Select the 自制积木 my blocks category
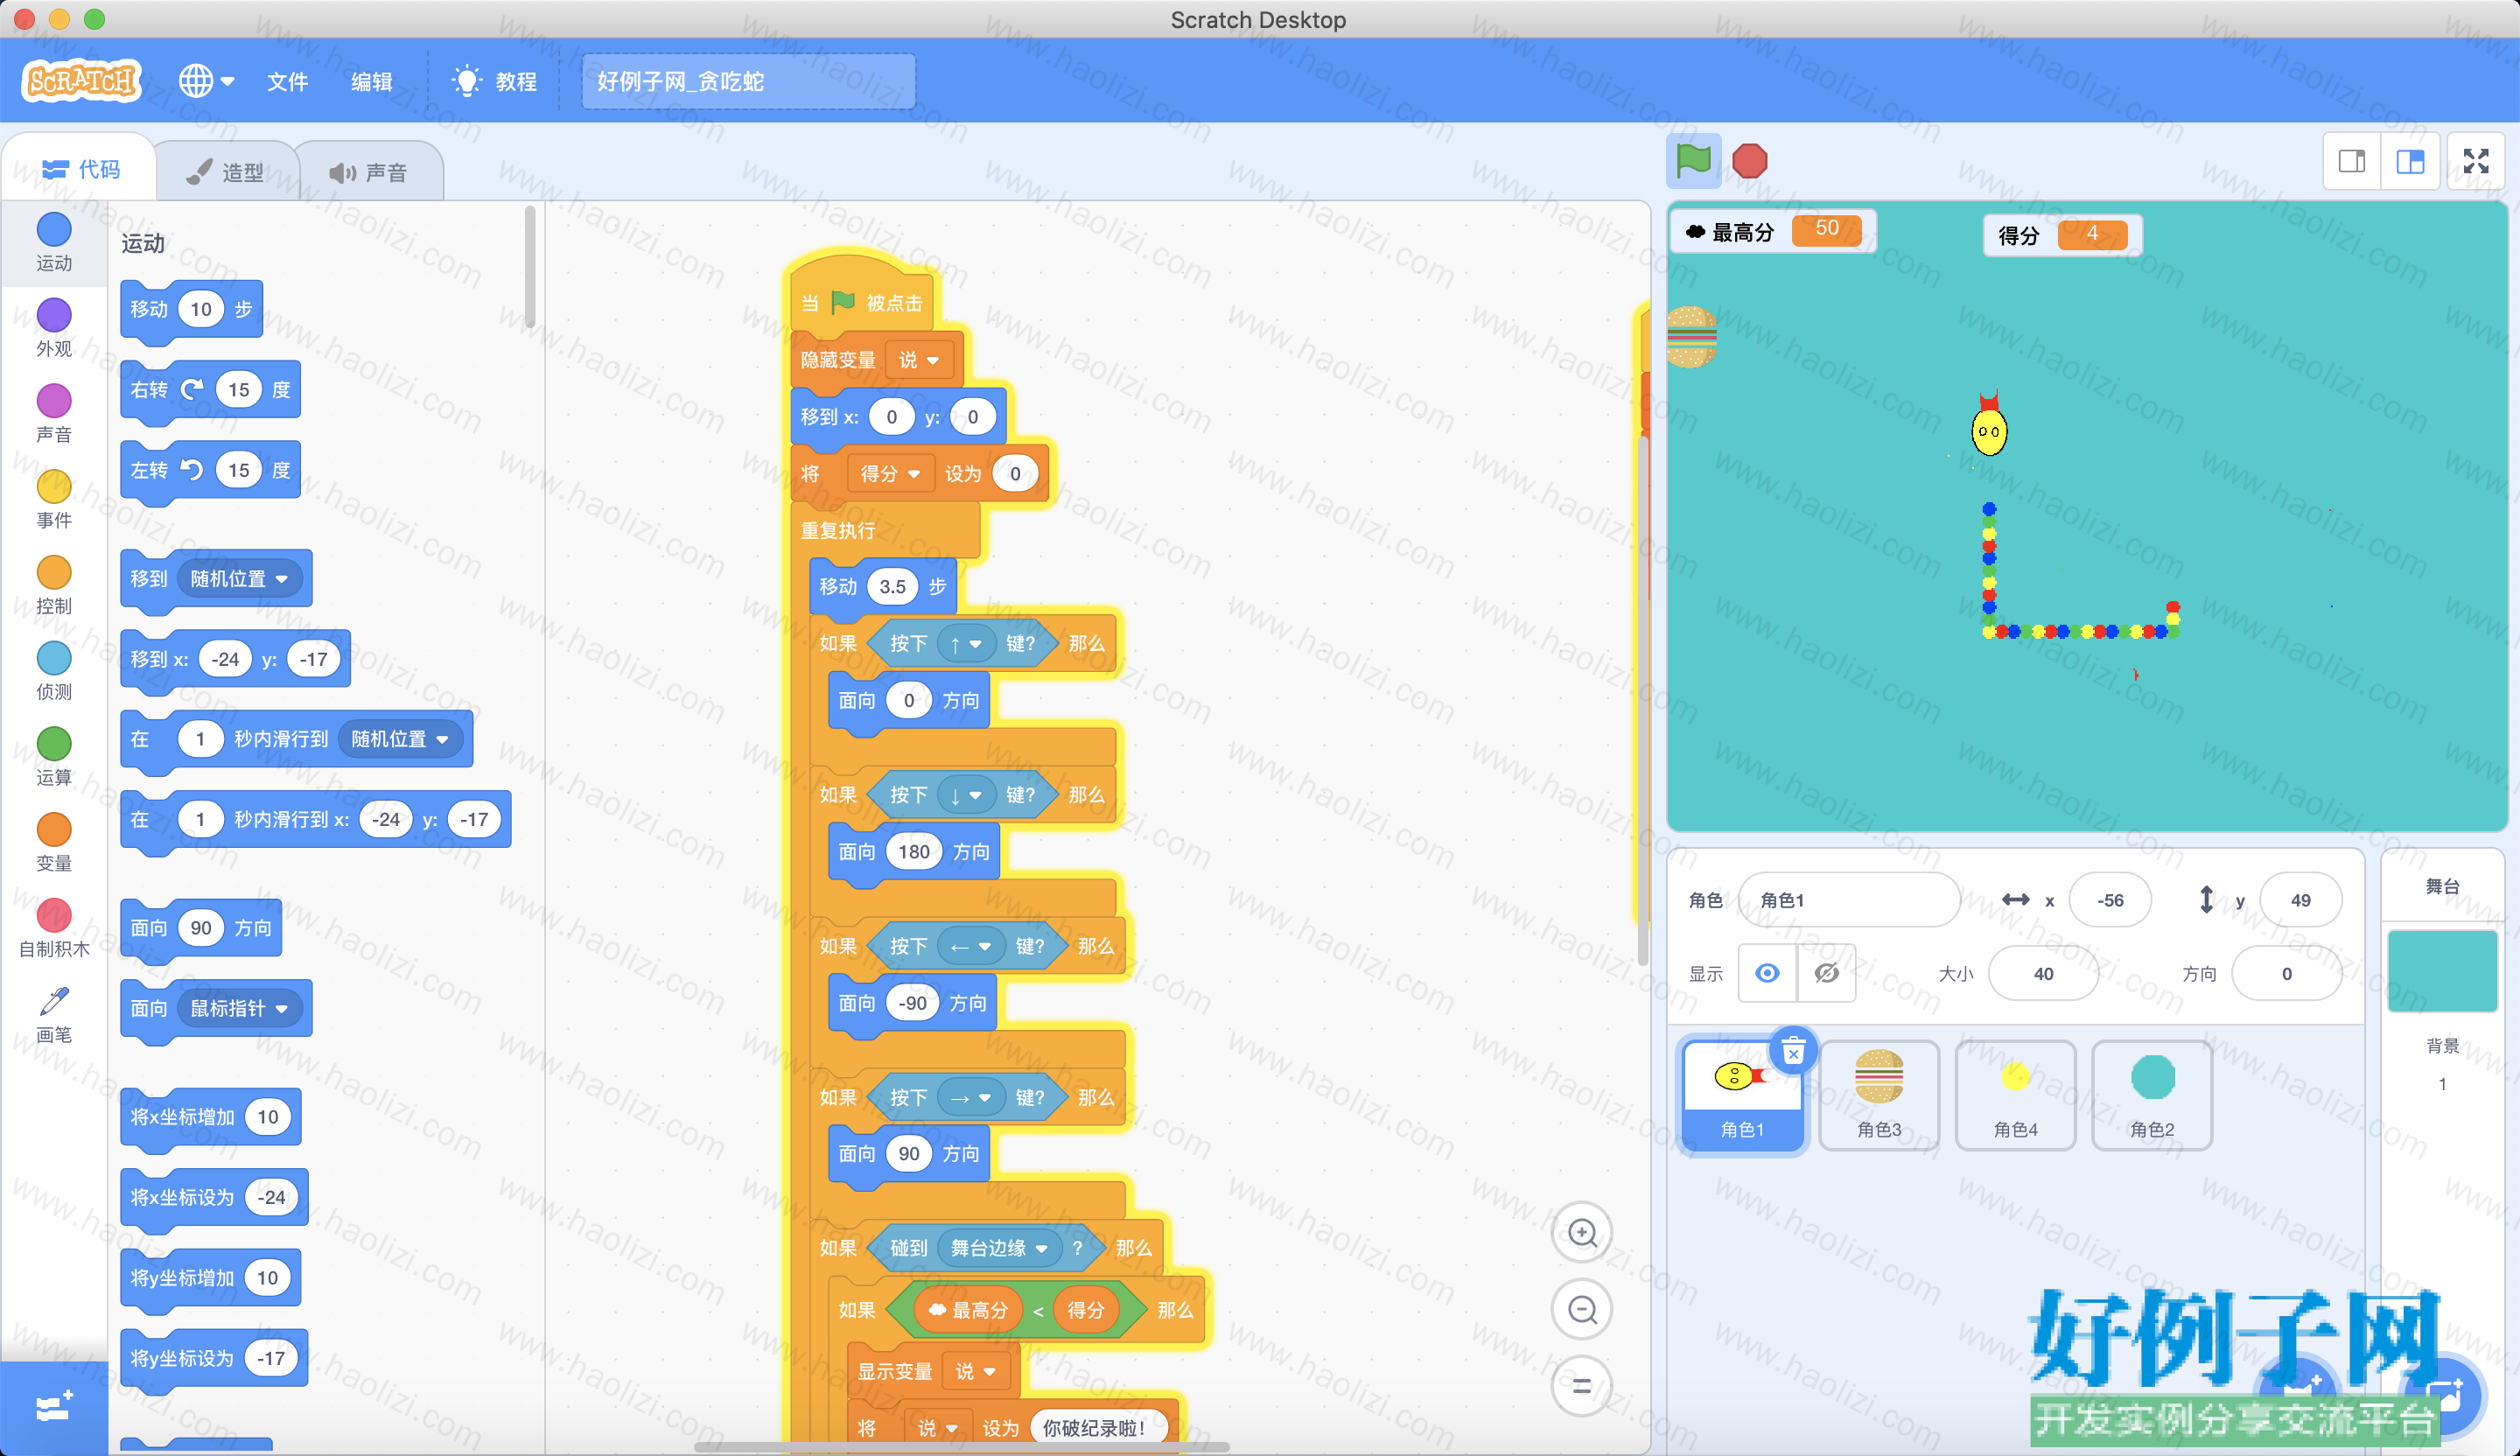2520x1456 pixels. (x=54, y=929)
